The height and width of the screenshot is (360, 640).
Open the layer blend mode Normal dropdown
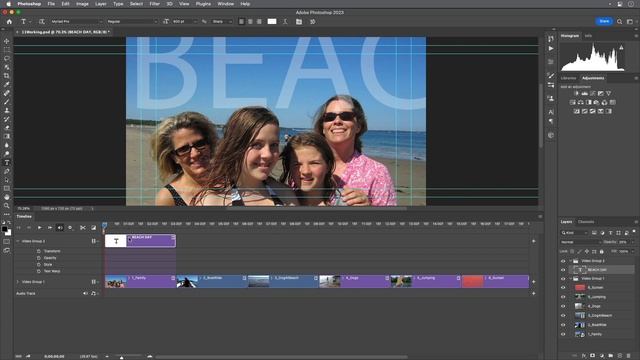pos(579,242)
